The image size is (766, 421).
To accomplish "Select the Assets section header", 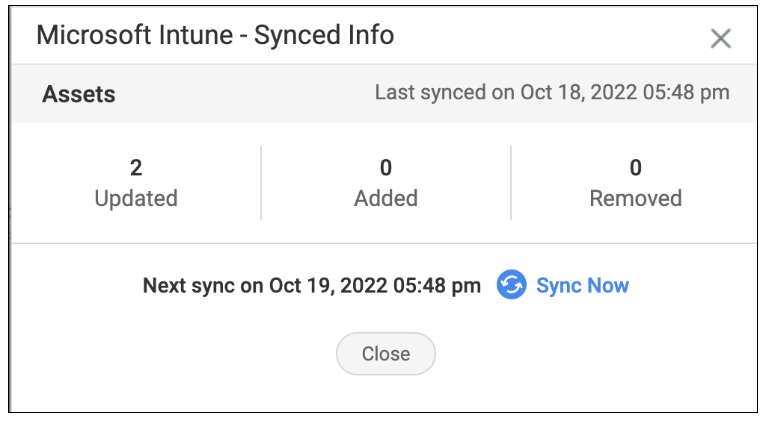I will pos(79,94).
